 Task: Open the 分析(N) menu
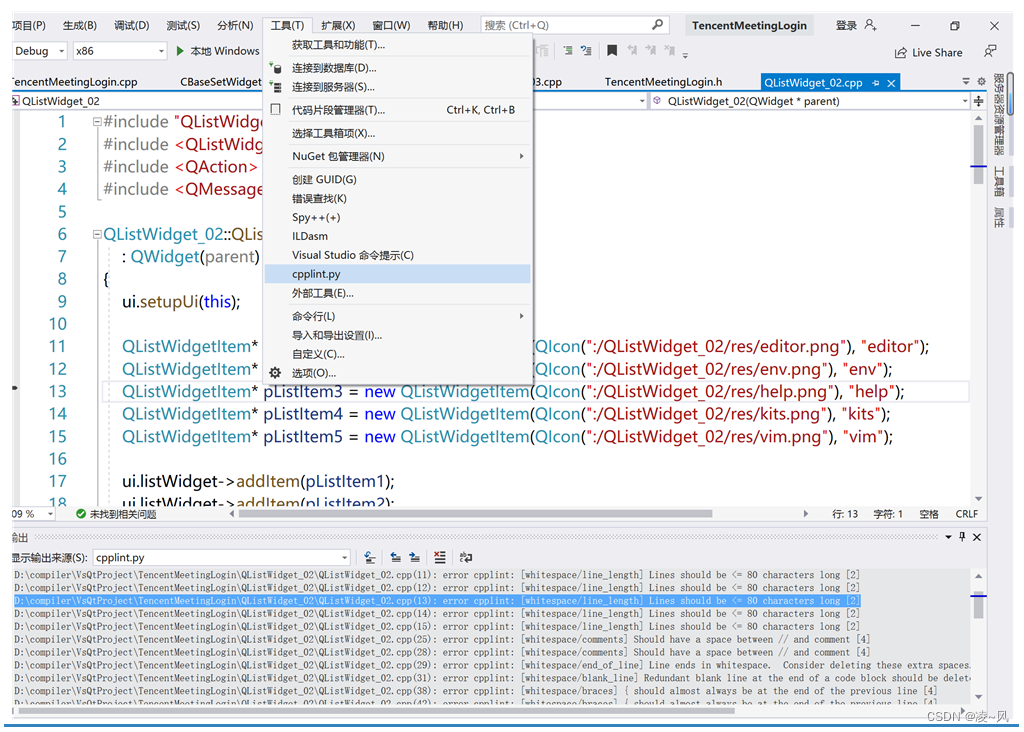[235, 25]
